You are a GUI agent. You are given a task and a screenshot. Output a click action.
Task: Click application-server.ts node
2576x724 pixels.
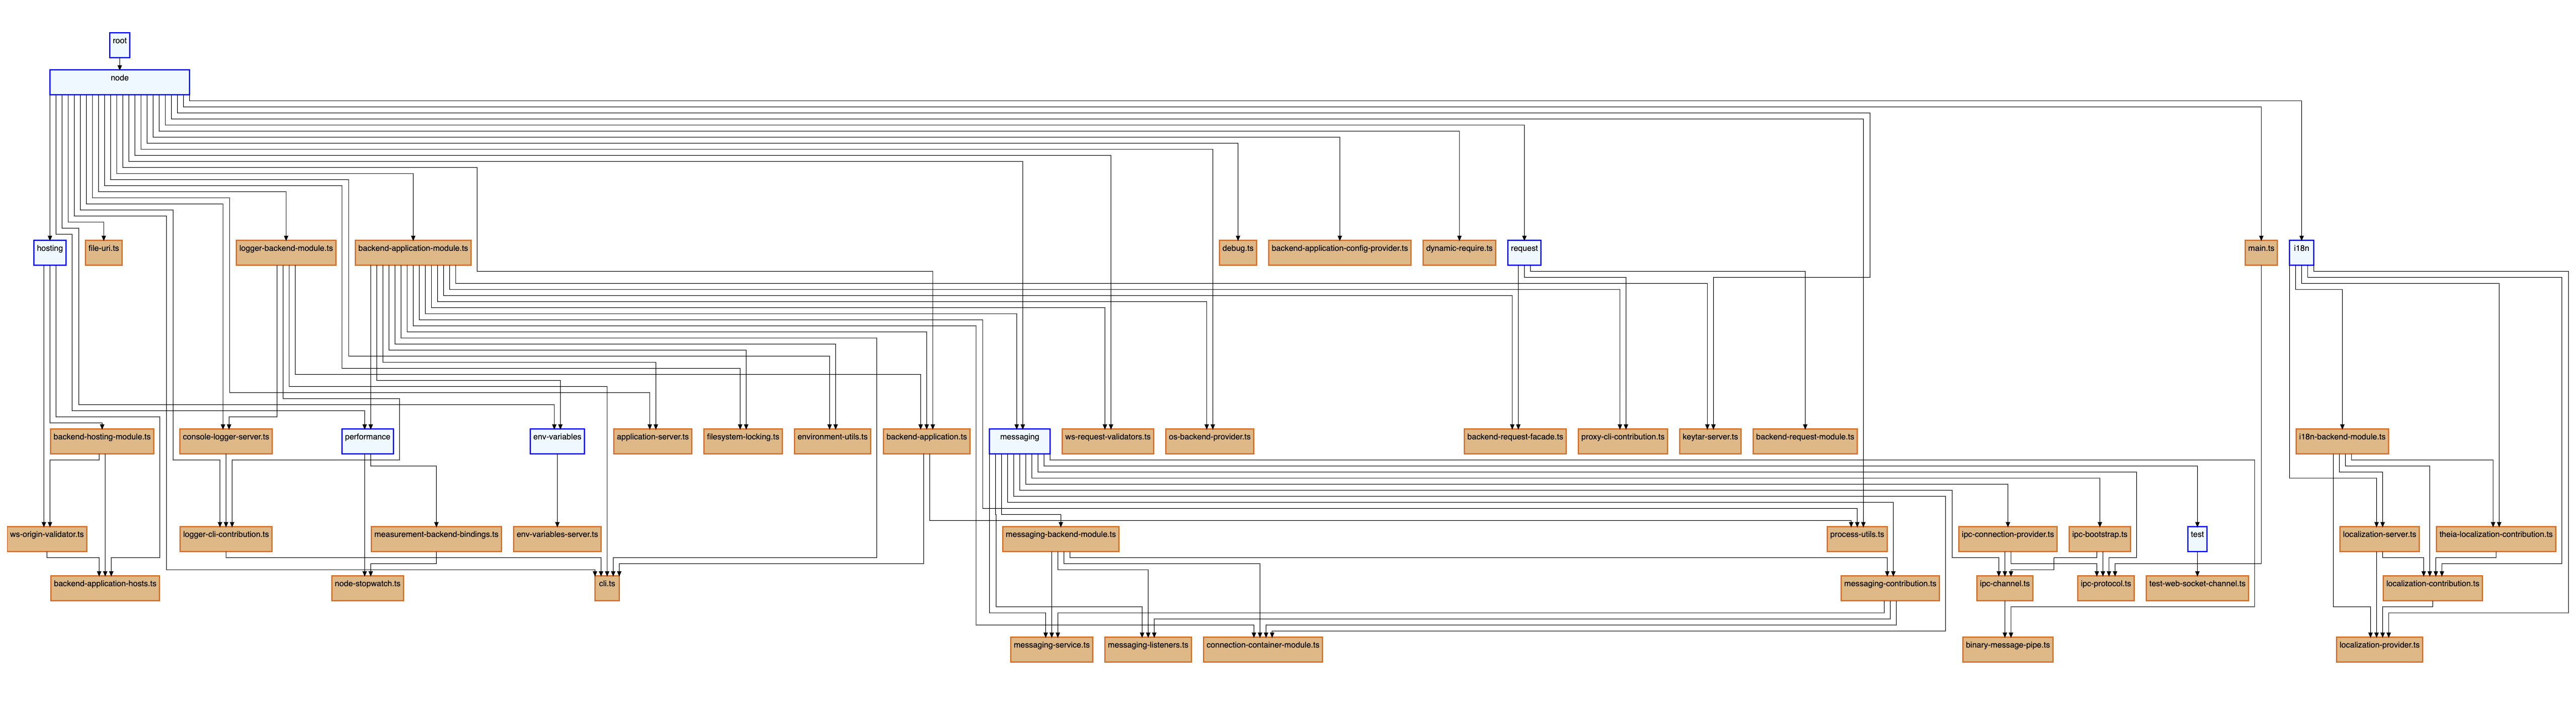coord(652,441)
